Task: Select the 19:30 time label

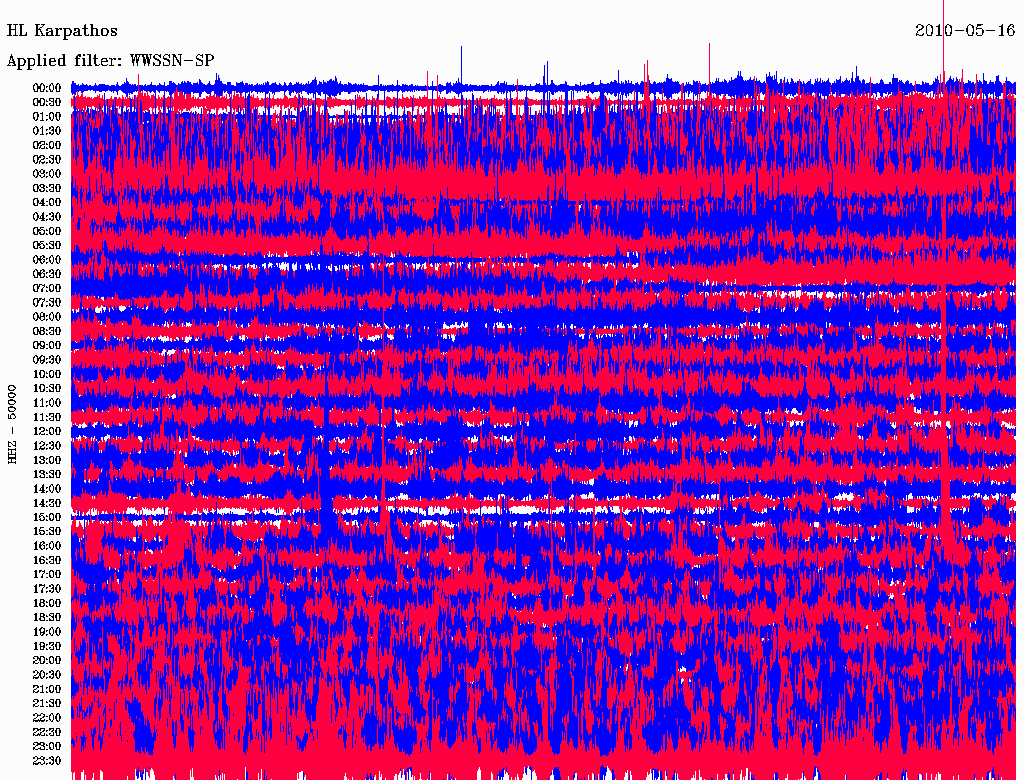Action: (x=47, y=647)
